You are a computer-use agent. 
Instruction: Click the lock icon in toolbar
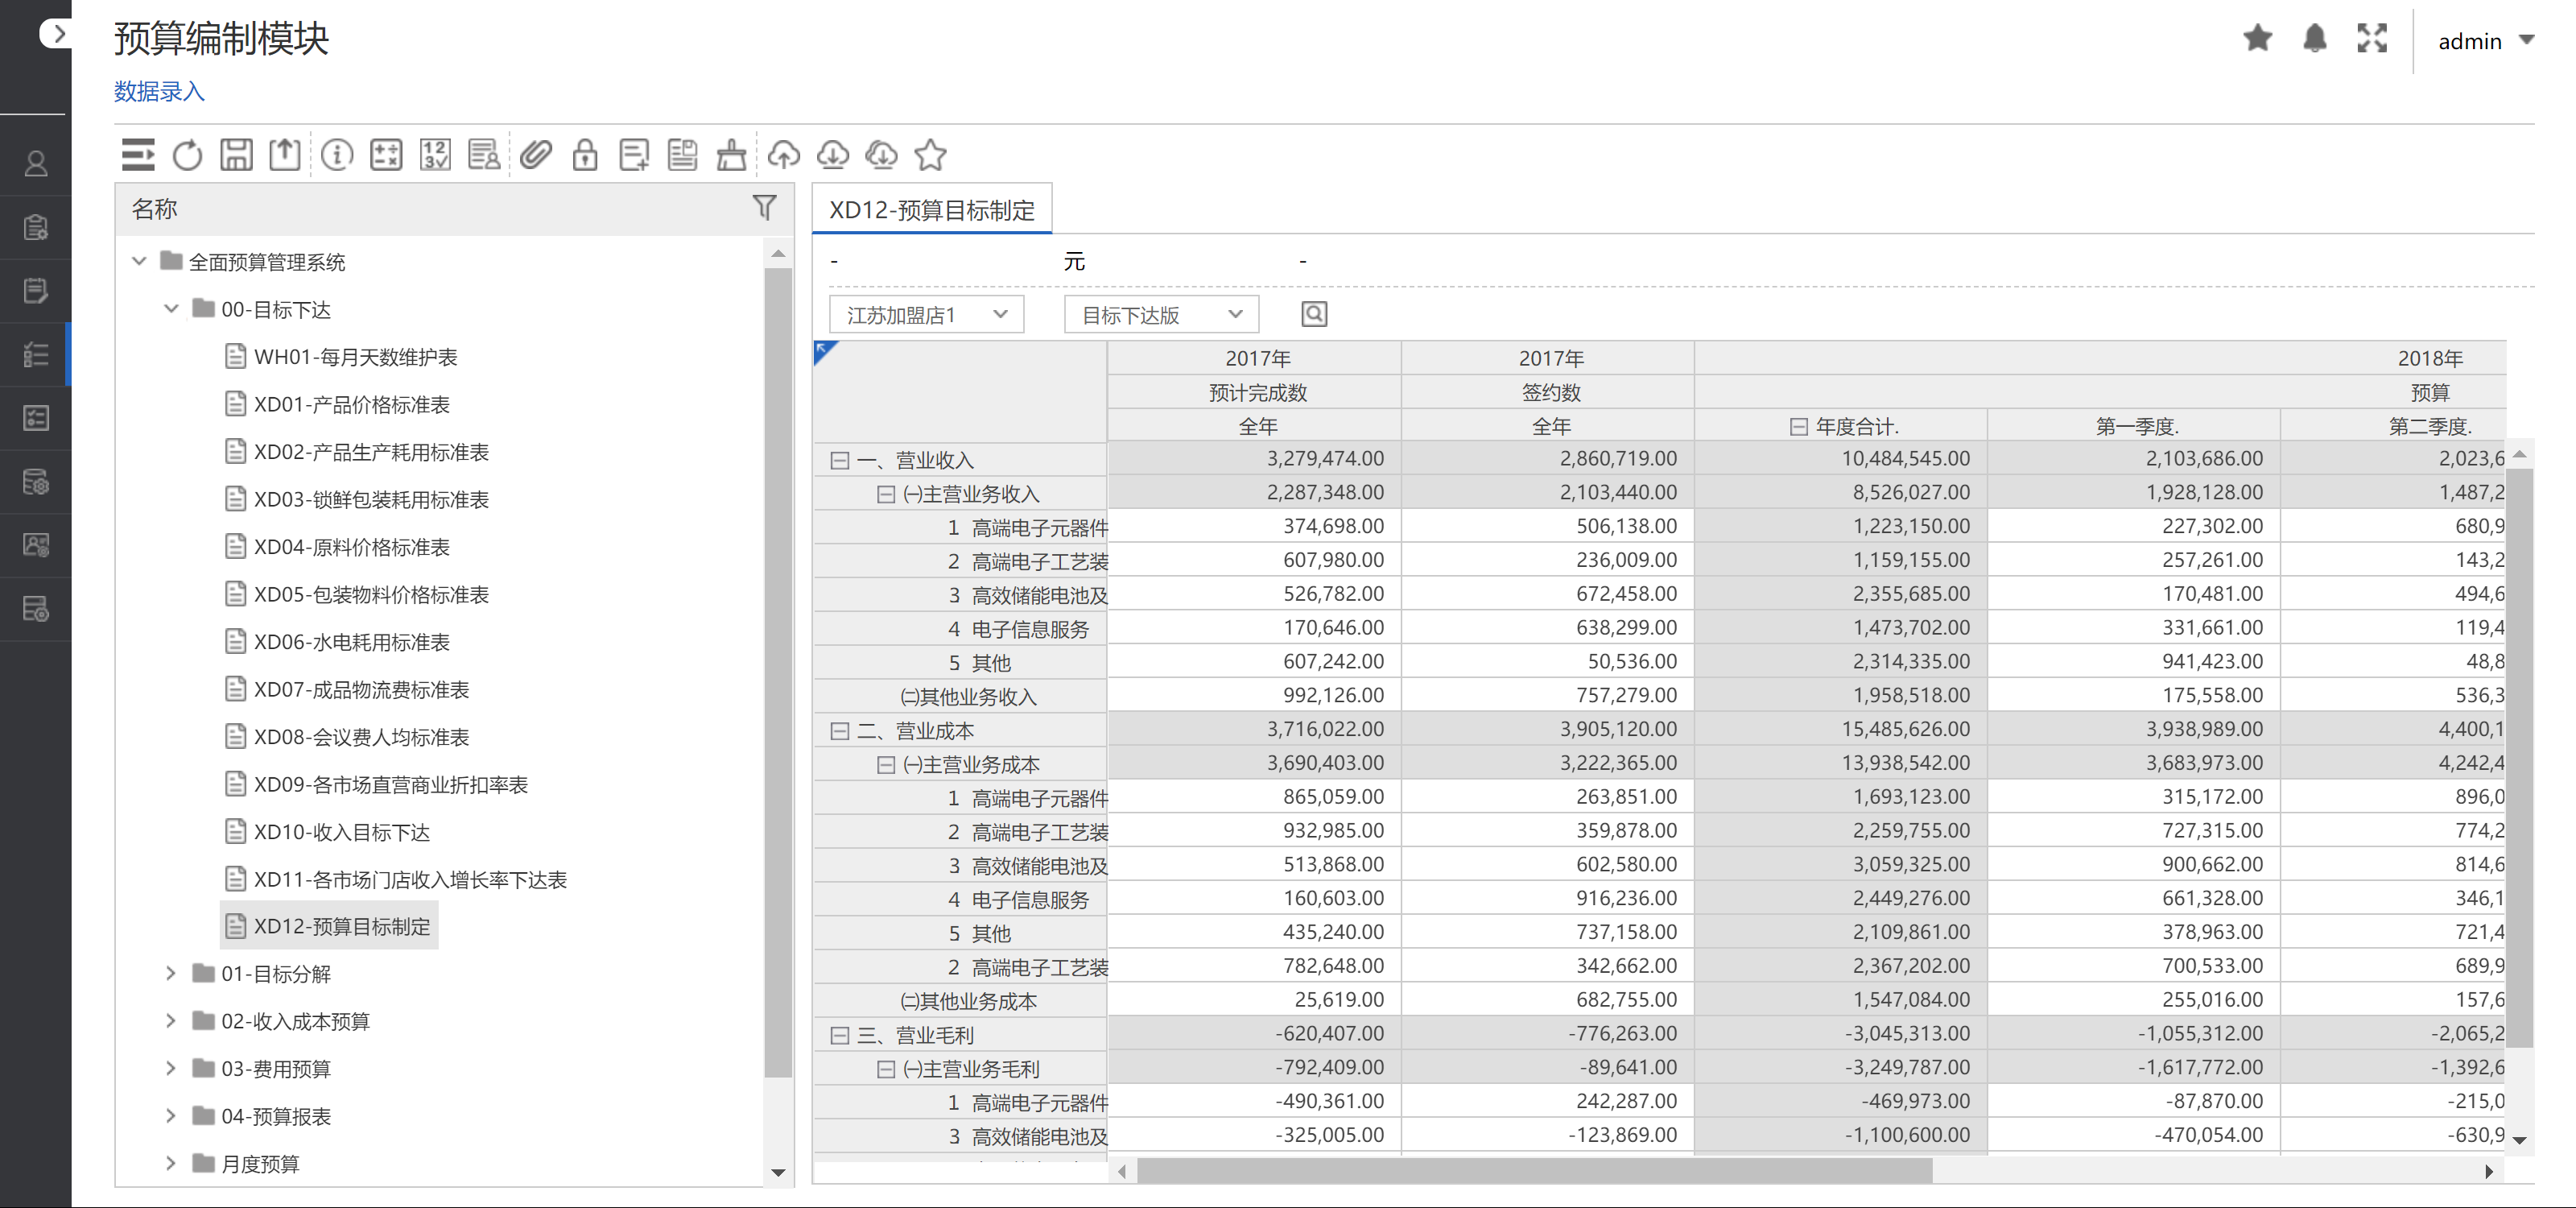(x=585, y=155)
